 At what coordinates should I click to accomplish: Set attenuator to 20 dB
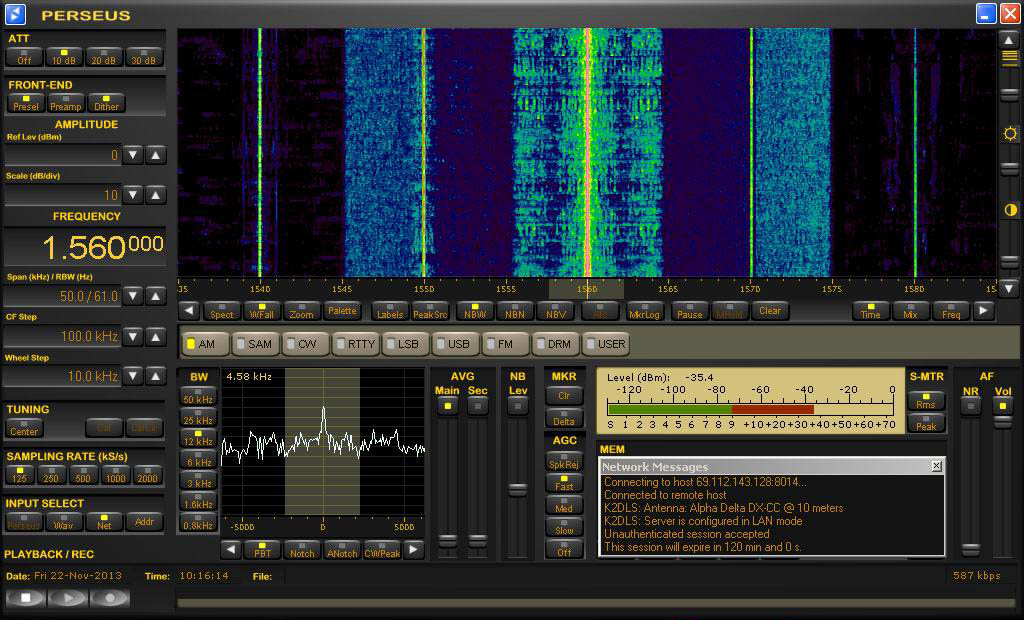[104, 57]
